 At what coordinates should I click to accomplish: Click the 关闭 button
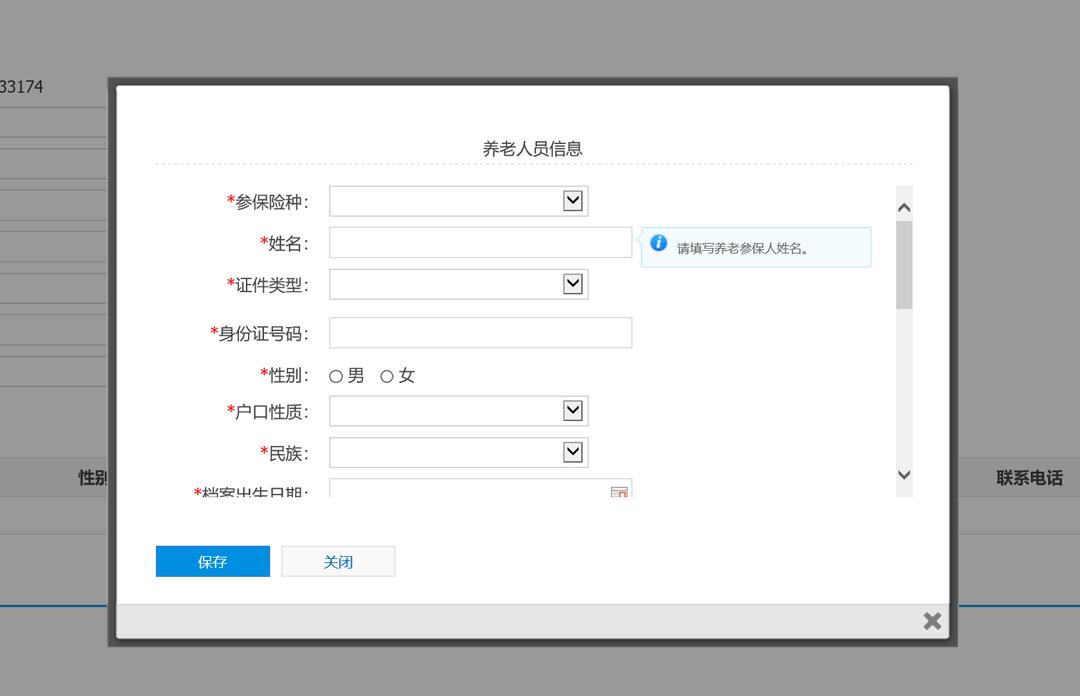(x=338, y=562)
